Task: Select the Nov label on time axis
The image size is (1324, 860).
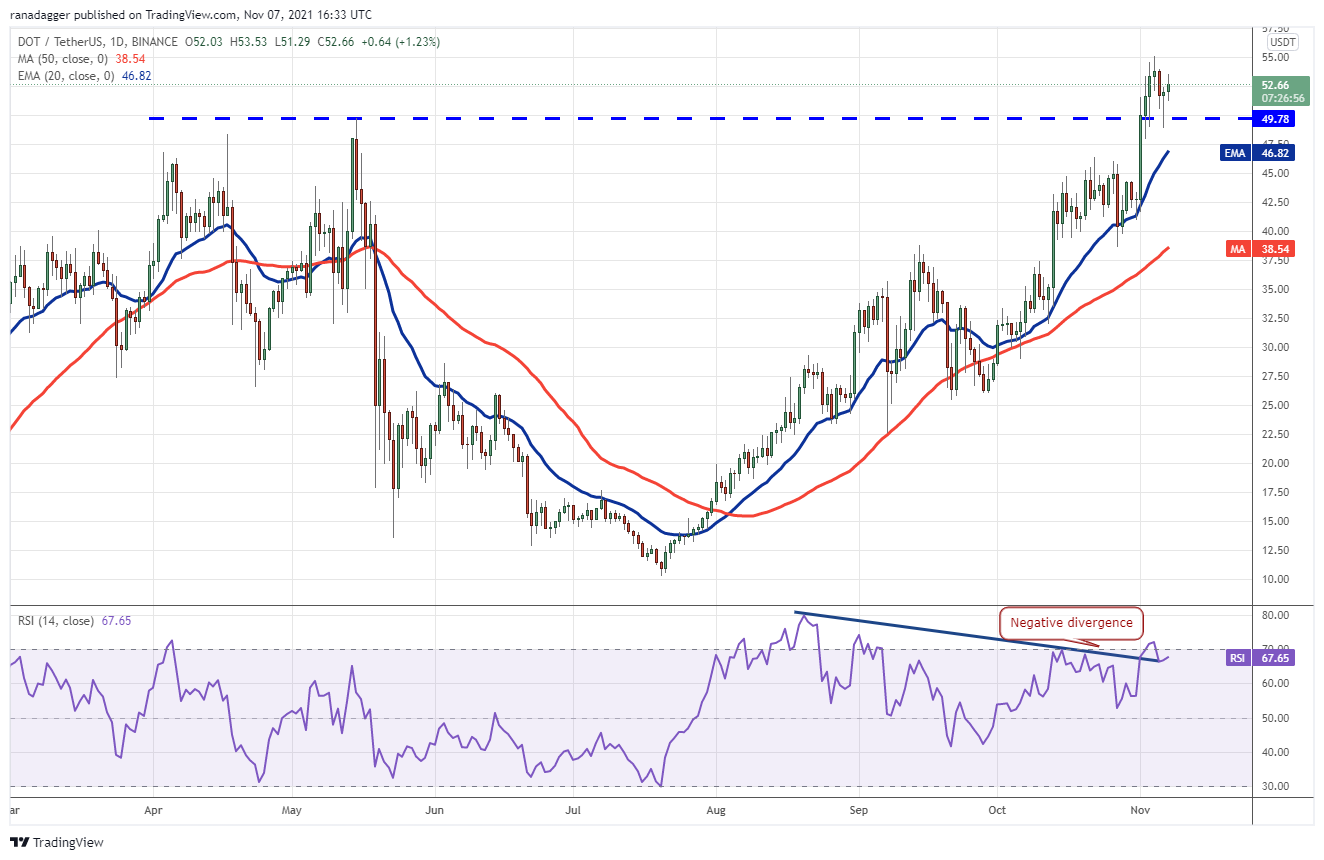Action: [1140, 812]
